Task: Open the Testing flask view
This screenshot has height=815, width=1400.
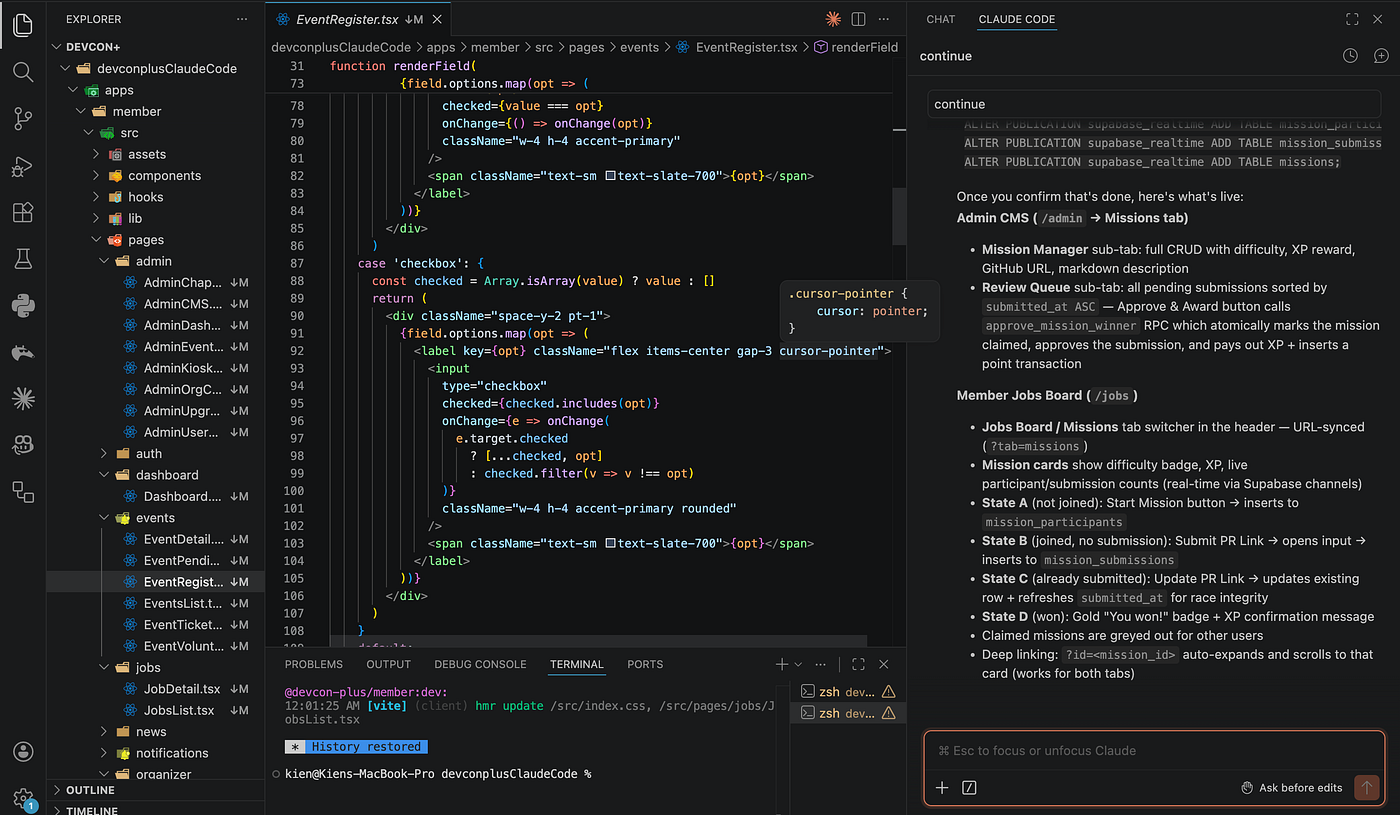Action: [23, 259]
